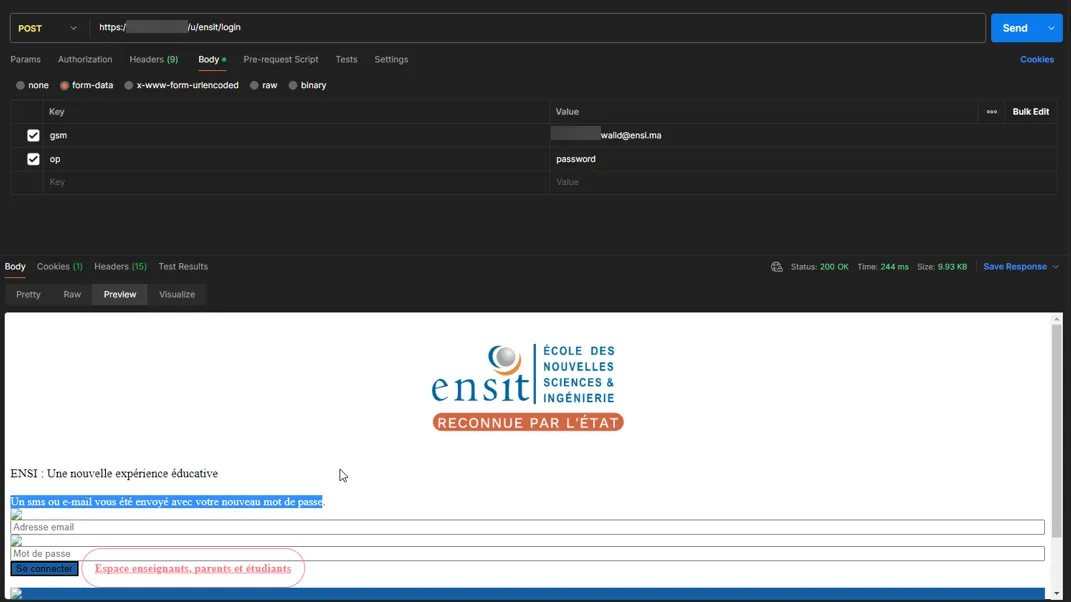Switch to Pretty response view
The width and height of the screenshot is (1071, 602).
(28, 295)
